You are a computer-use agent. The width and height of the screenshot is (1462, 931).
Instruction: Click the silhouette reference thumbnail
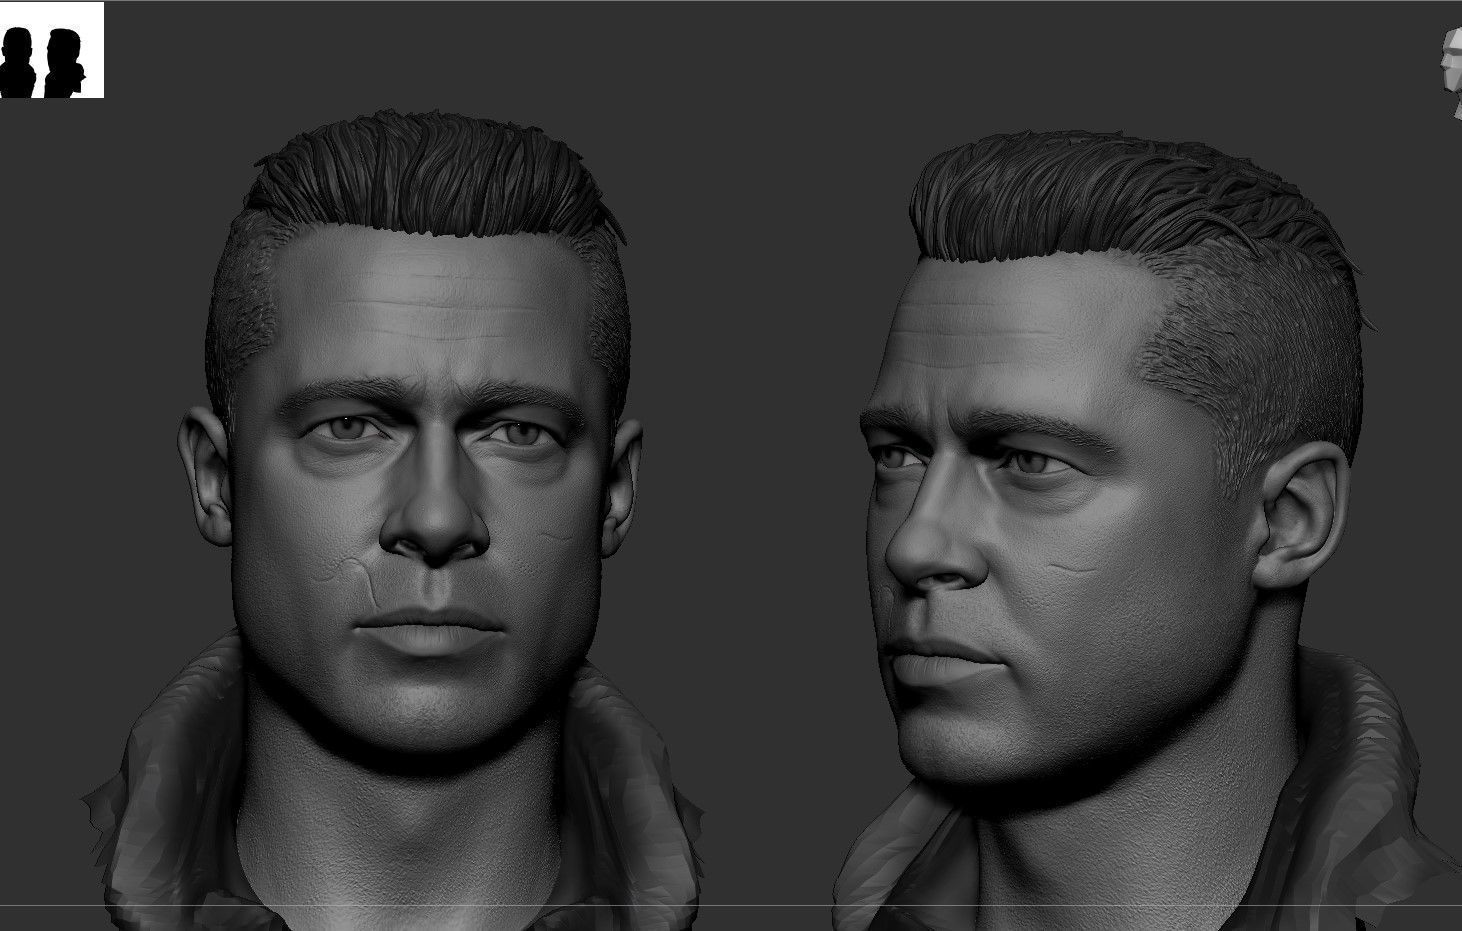point(51,50)
